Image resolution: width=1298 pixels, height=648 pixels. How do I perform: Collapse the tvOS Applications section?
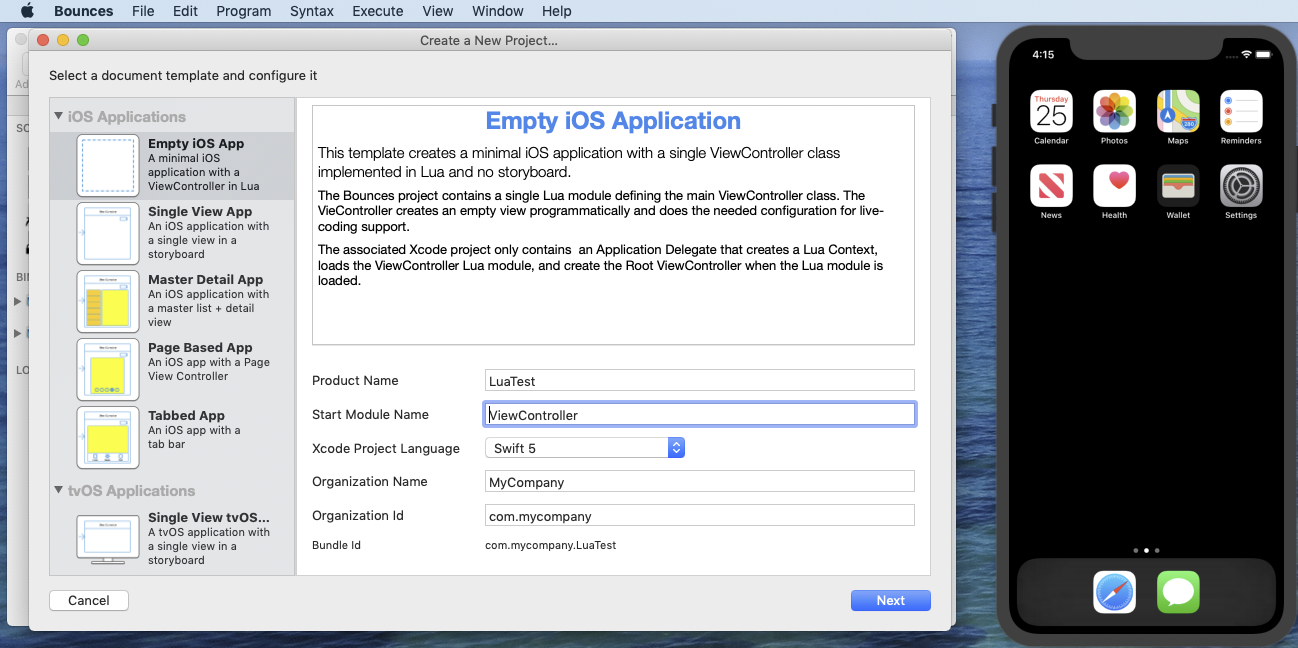59,490
